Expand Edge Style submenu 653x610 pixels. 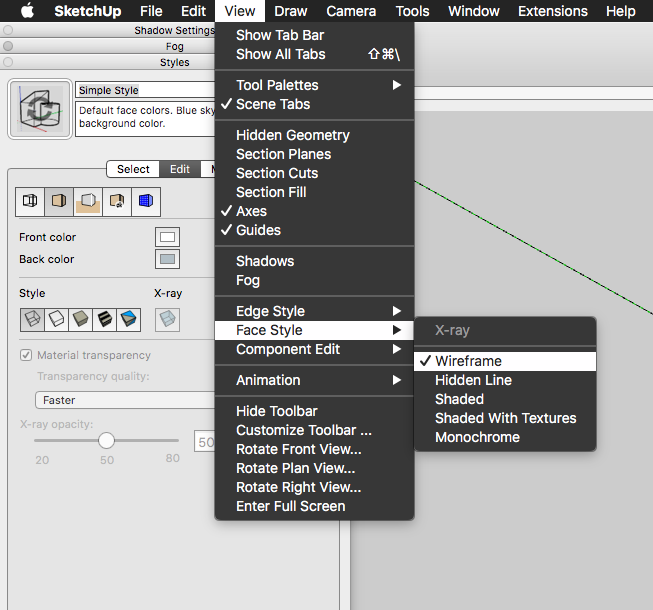coord(314,311)
